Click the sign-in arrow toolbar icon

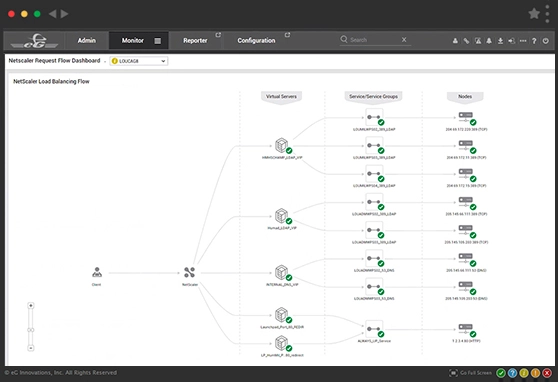click(x=511, y=41)
